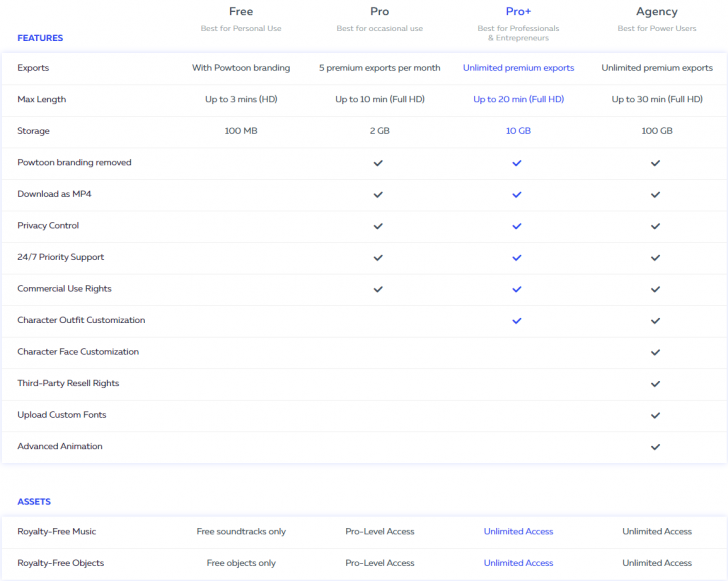Click Pro+ Unlimited Access for Royalty-Free Music
This screenshot has height=581, width=728.
[518, 532]
